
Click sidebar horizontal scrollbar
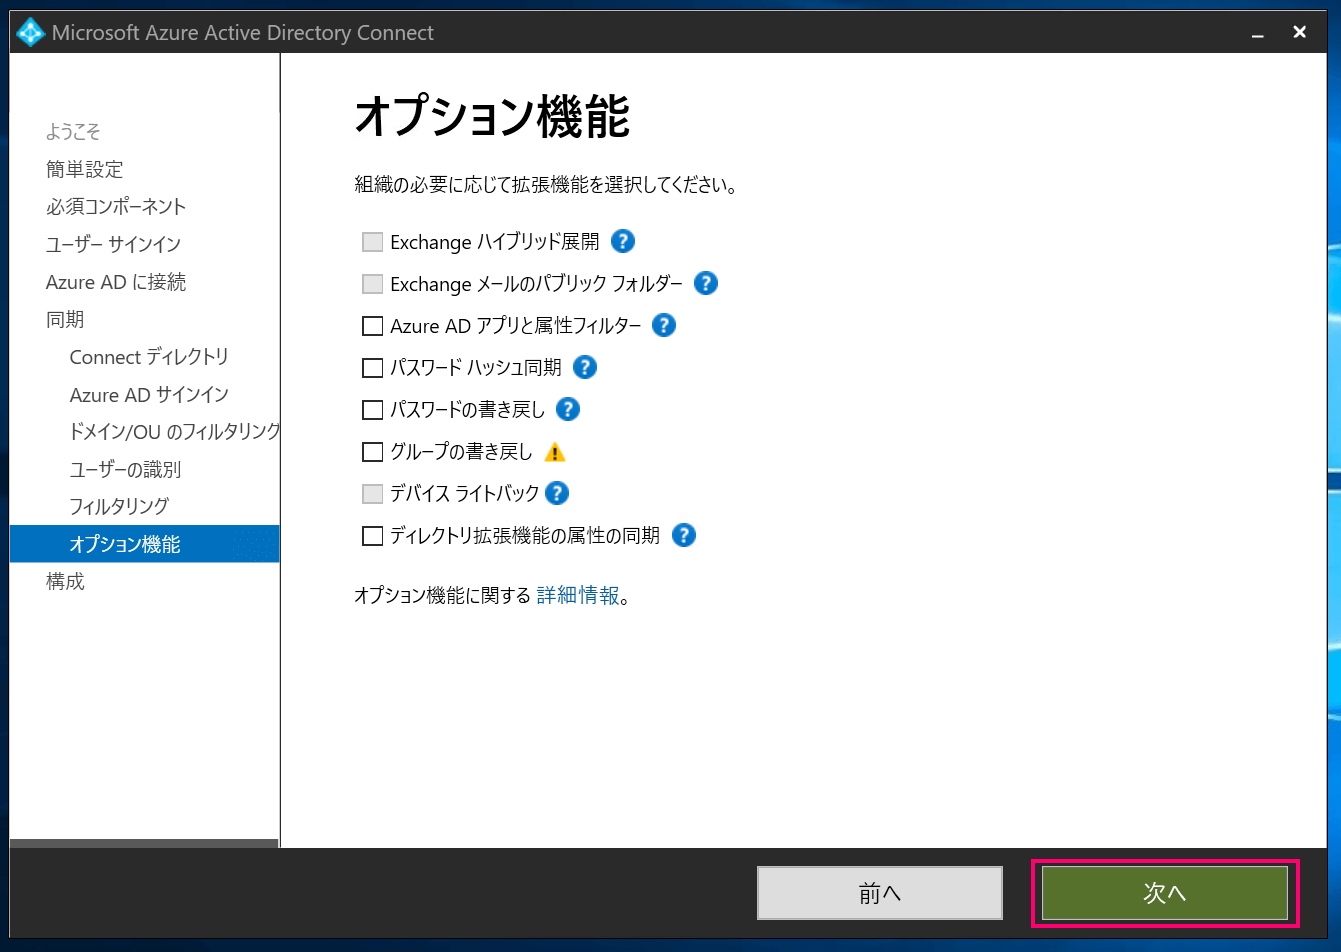(145, 843)
